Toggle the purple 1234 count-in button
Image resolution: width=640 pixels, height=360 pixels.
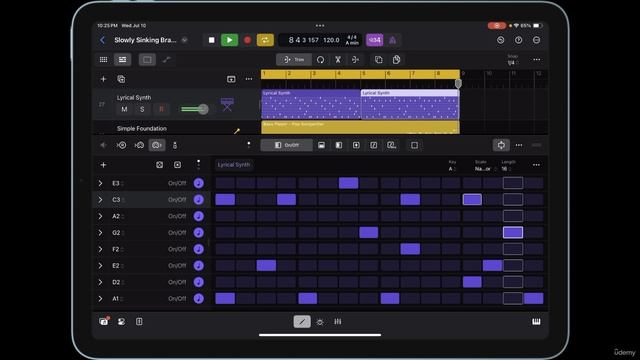[374, 40]
